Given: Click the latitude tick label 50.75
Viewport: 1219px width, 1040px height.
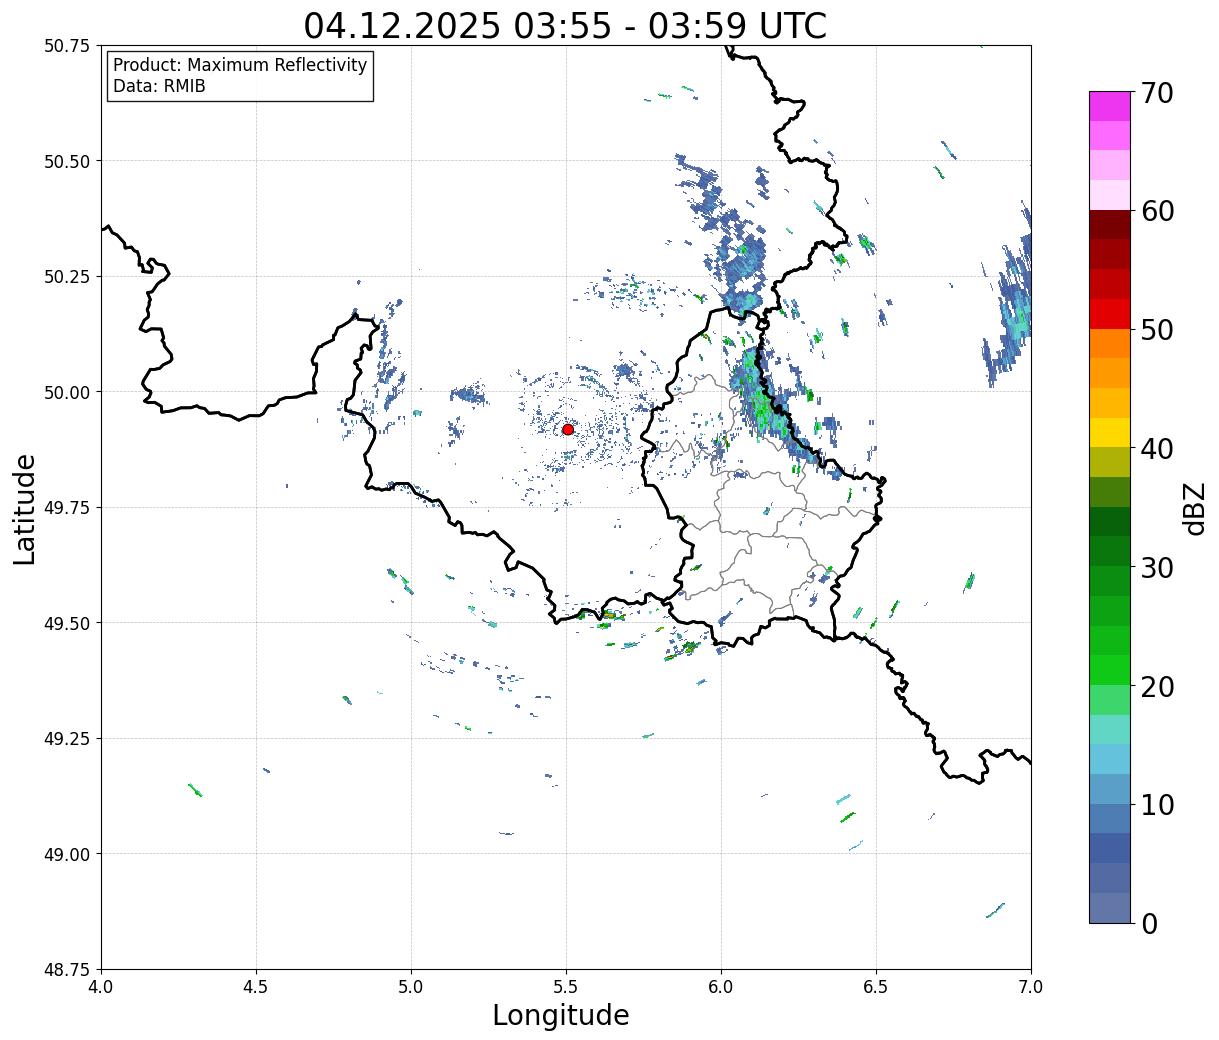Looking at the screenshot, I should [67, 46].
